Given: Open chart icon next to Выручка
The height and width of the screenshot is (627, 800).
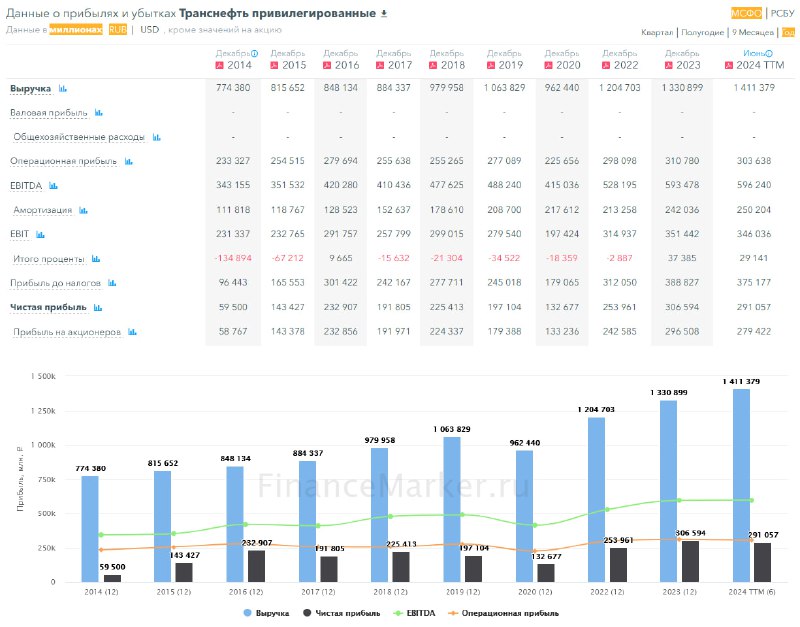Looking at the screenshot, I should tap(63, 88).
